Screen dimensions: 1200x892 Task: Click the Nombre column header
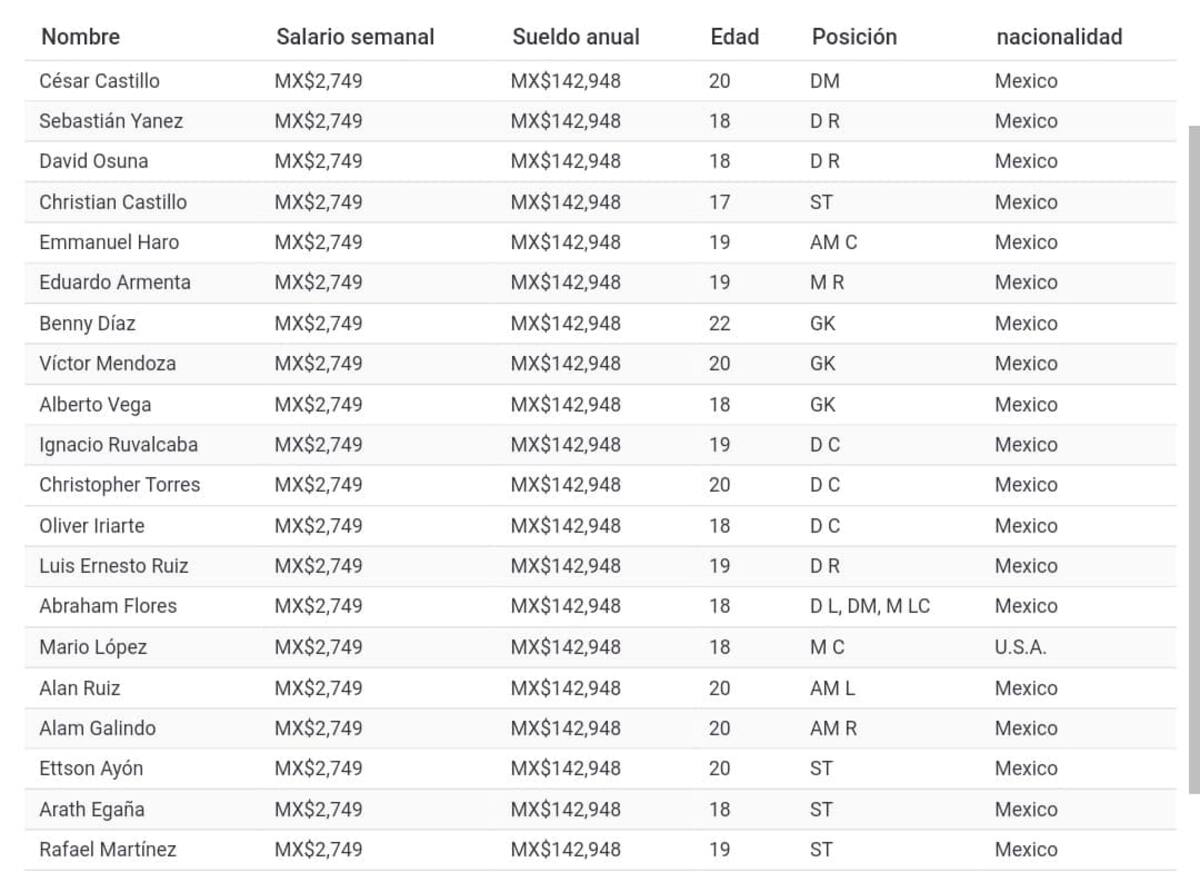80,37
